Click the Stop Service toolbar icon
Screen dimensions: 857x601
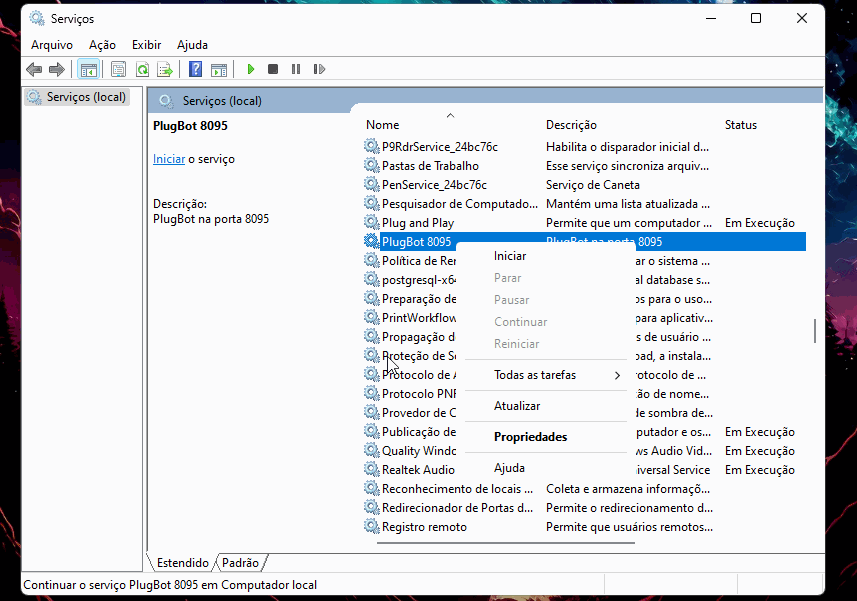point(273,69)
